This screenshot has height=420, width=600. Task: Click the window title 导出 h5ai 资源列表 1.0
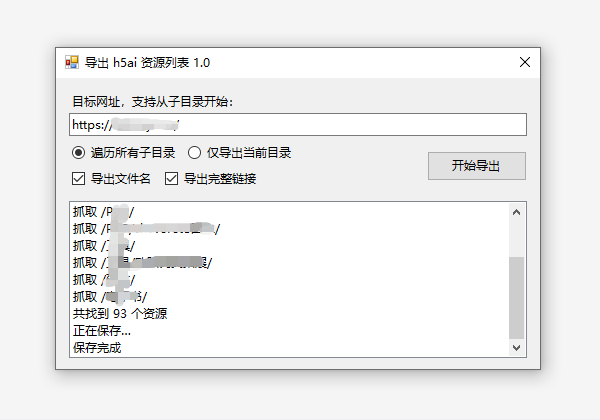(148, 62)
